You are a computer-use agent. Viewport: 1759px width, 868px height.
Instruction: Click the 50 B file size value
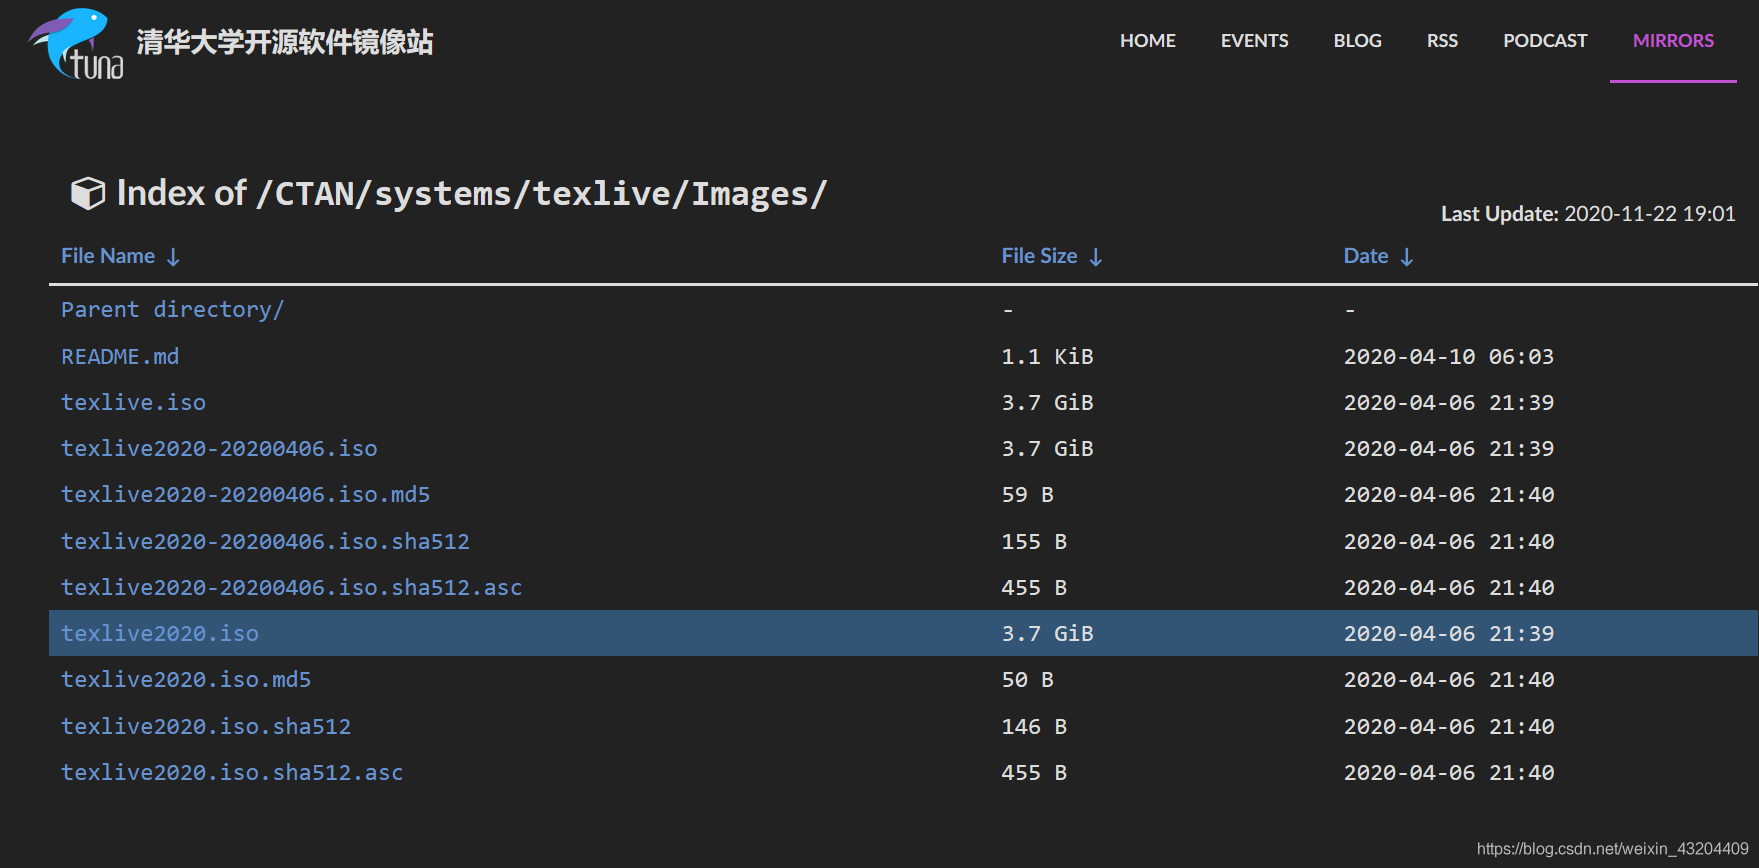point(1027,680)
